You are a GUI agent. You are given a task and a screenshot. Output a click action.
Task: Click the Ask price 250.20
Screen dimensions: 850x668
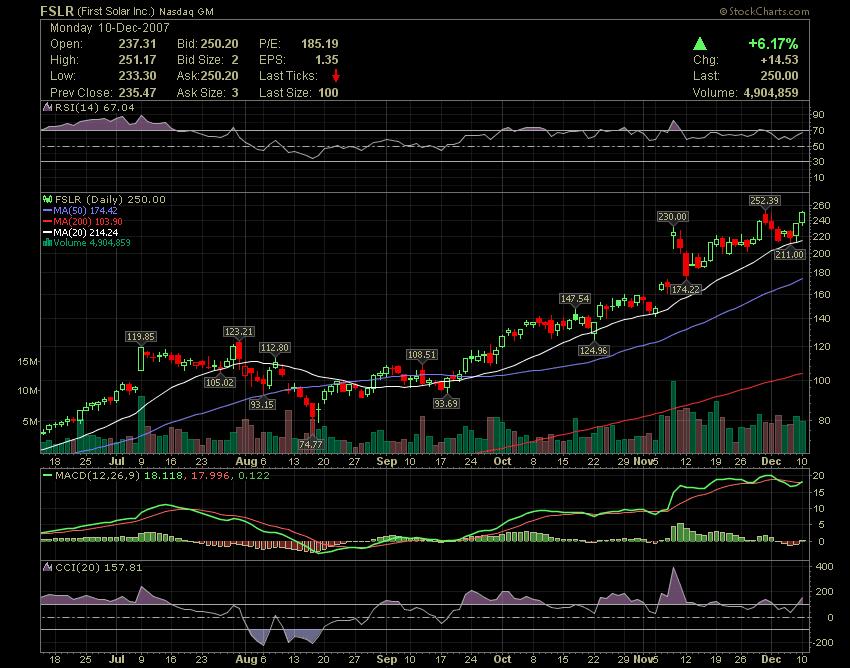click(x=220, y=76)
